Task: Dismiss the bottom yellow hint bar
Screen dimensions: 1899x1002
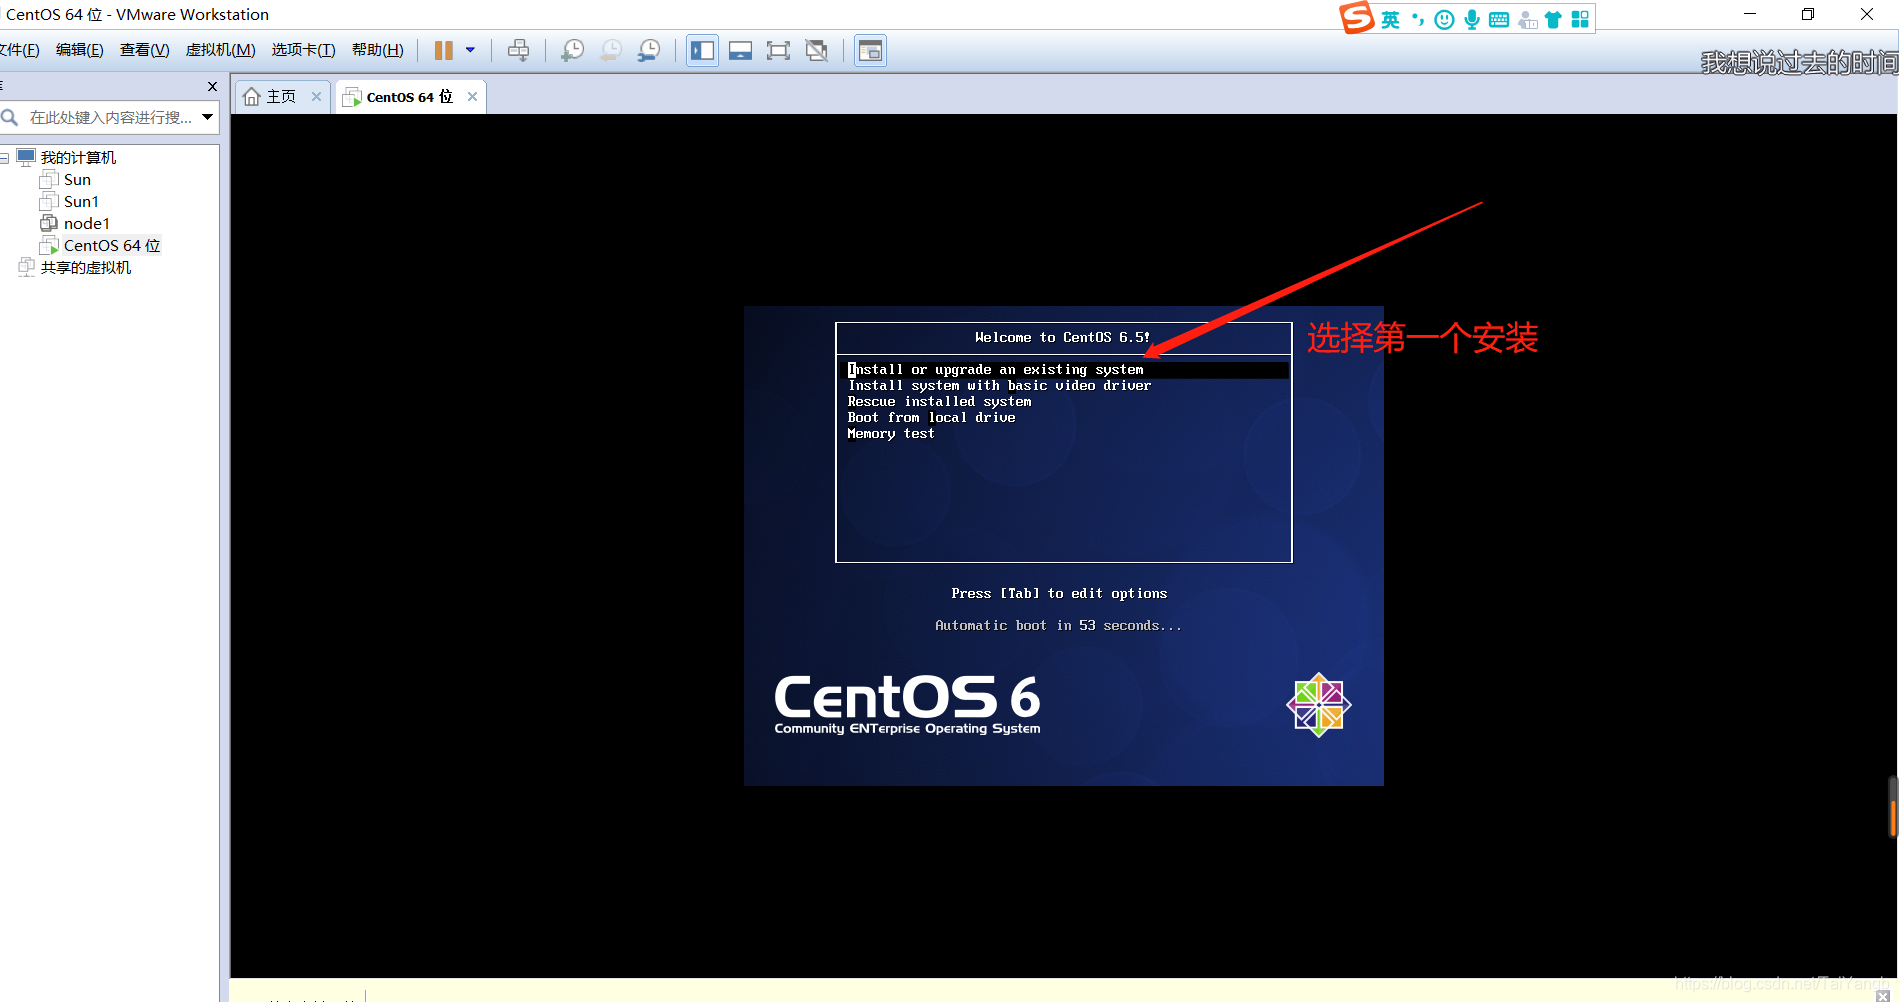Action: [1883, 996]
